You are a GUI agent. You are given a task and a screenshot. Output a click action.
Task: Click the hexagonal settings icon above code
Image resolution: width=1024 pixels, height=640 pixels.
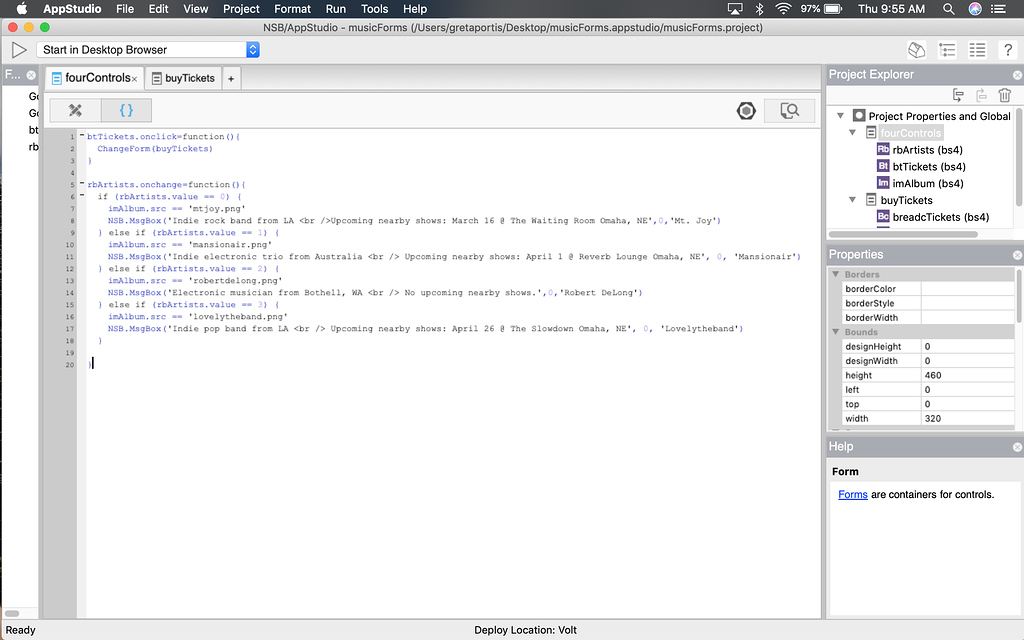(746, 110)
